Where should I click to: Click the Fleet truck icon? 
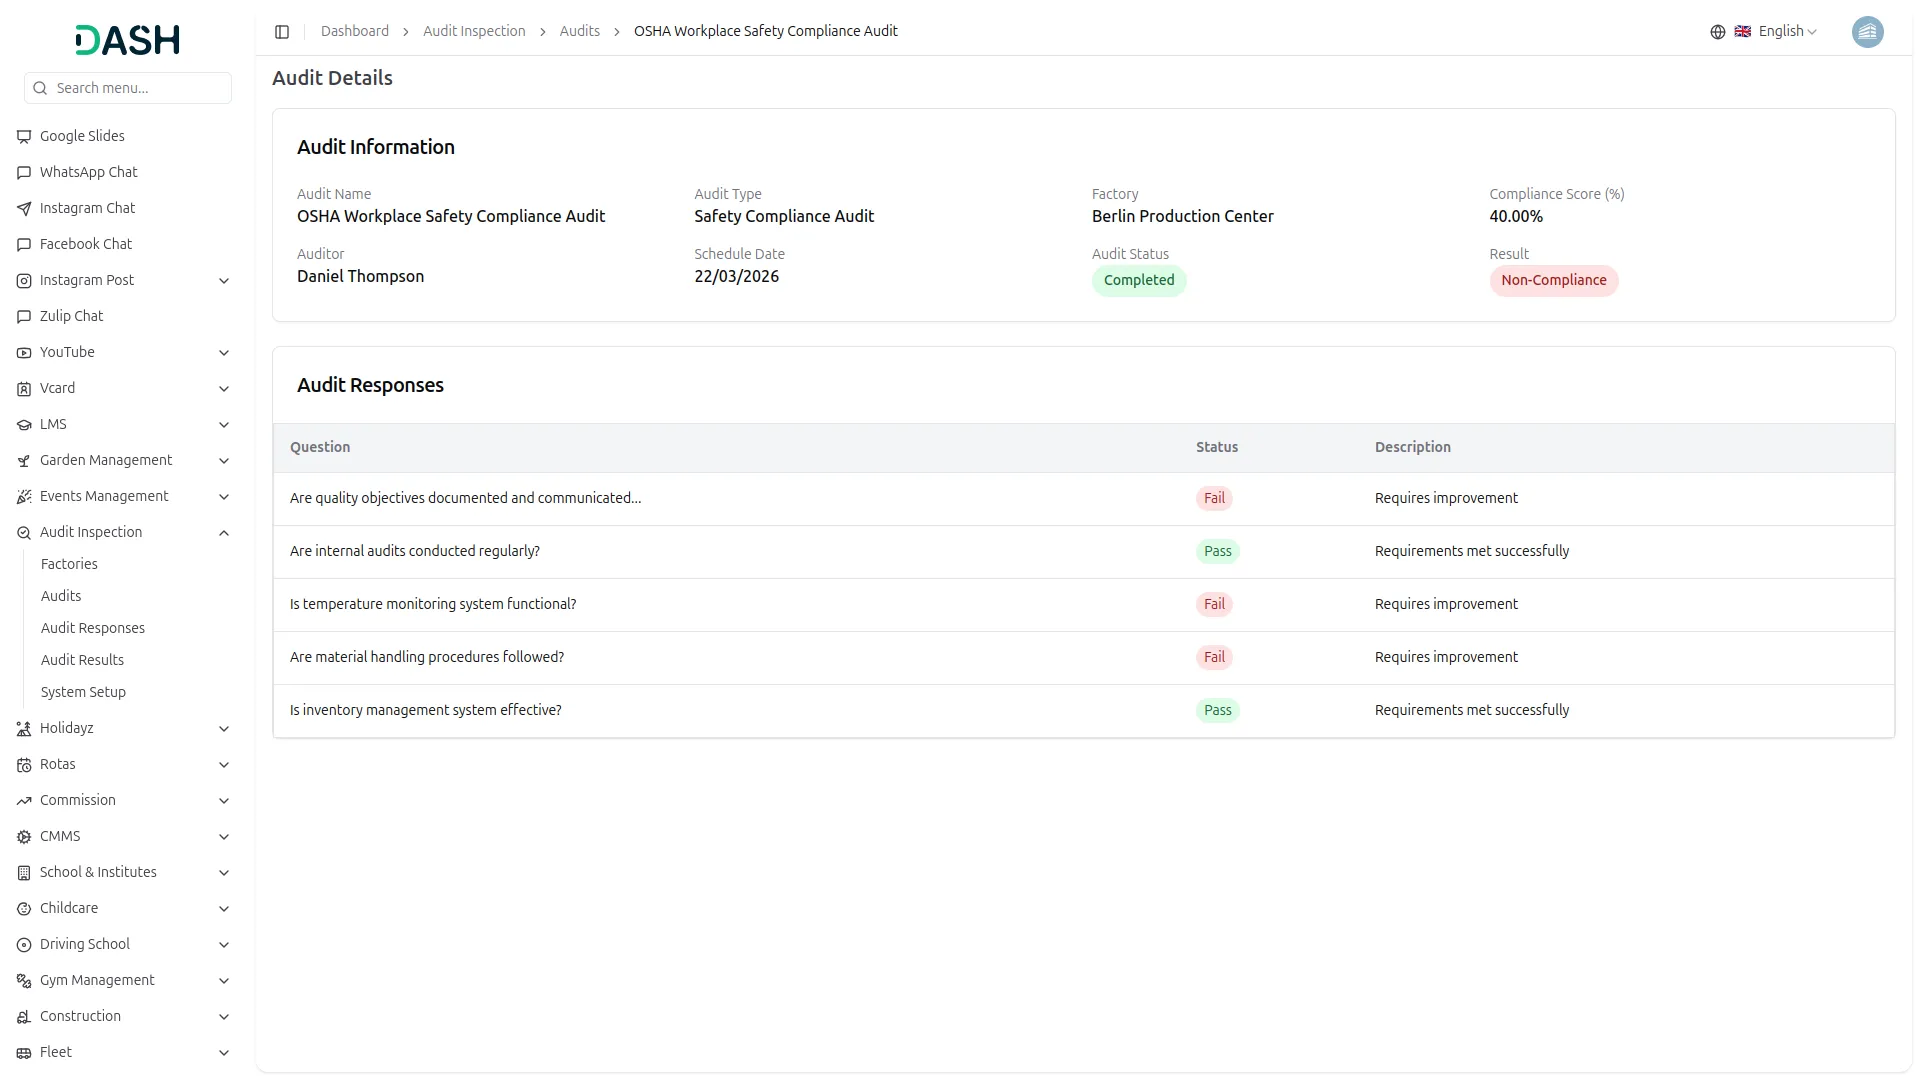[24, 1052]
